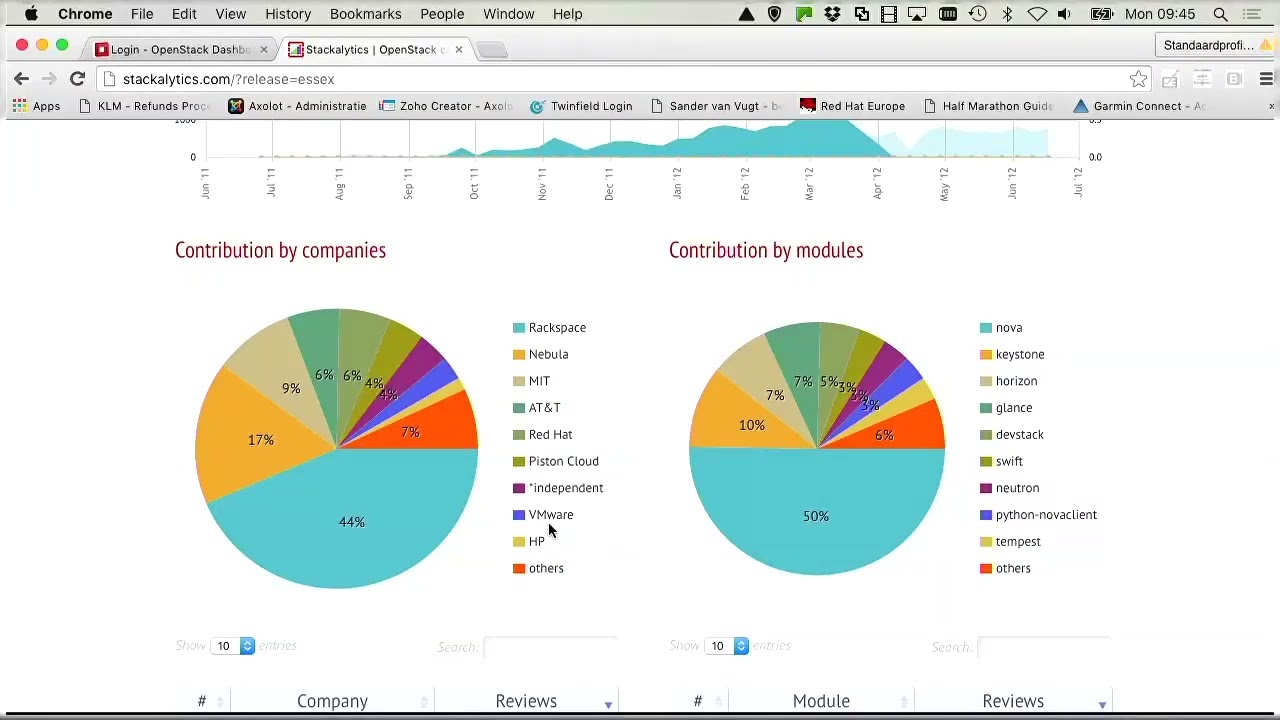This screenshot has width=1280, height=720.
Task: Reload the Stackalytics page
Action: [77, 79]
